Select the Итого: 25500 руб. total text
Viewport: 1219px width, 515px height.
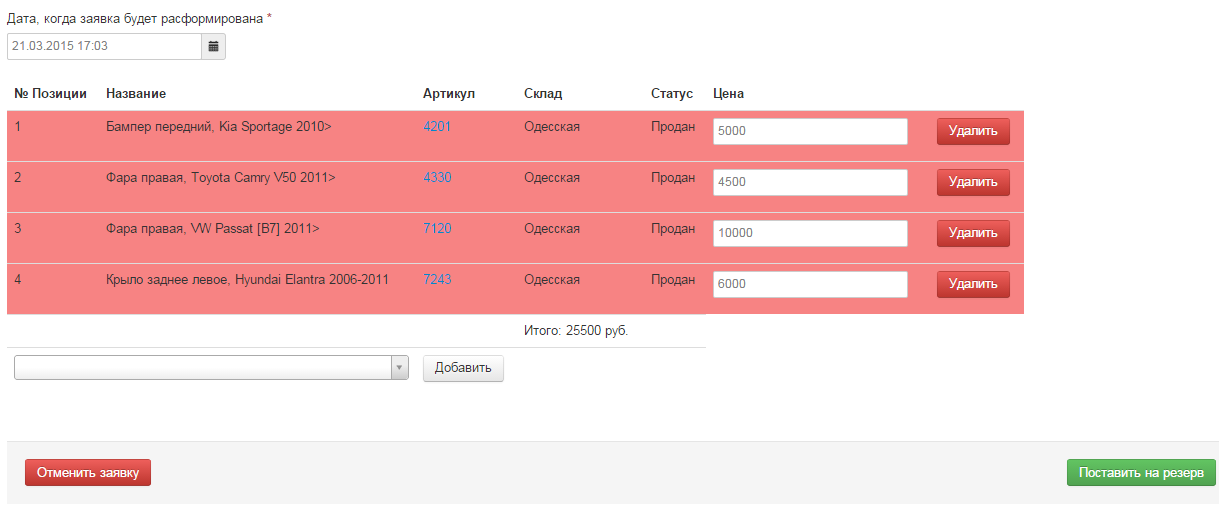pos(576,330)
